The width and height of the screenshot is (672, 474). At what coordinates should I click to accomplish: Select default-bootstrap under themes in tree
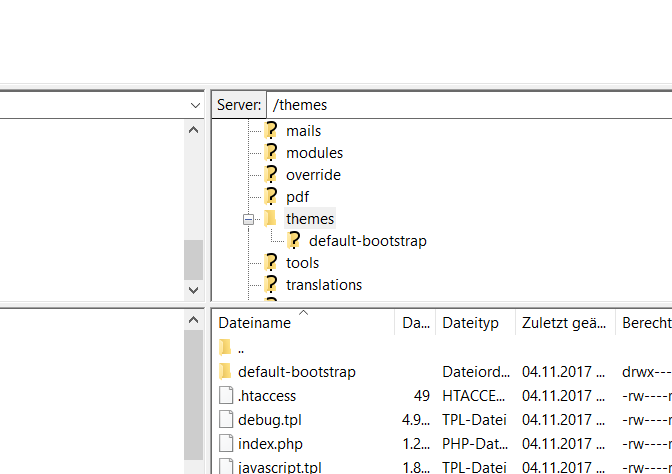point(368,241)
